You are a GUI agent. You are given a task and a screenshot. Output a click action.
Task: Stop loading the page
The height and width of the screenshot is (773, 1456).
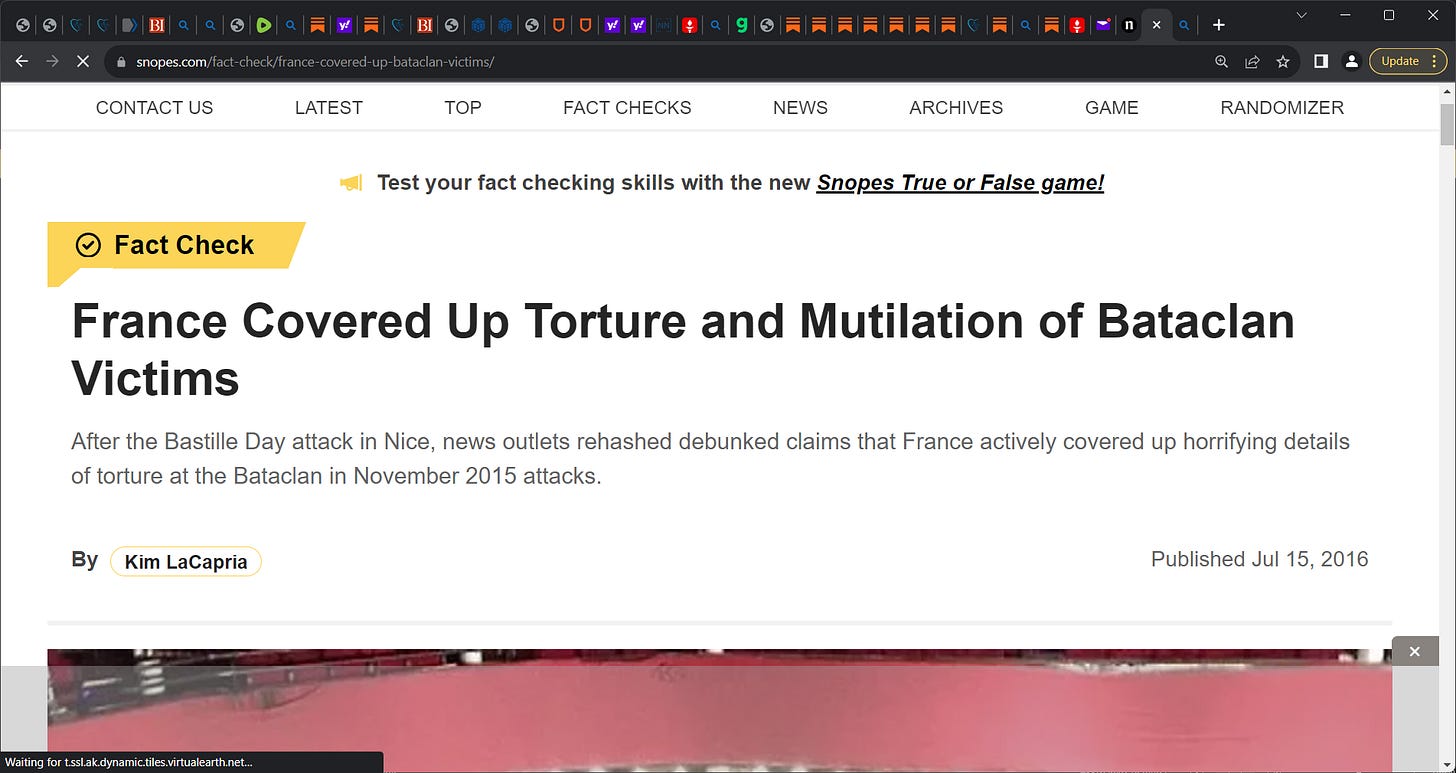click(x=82, y=61)
